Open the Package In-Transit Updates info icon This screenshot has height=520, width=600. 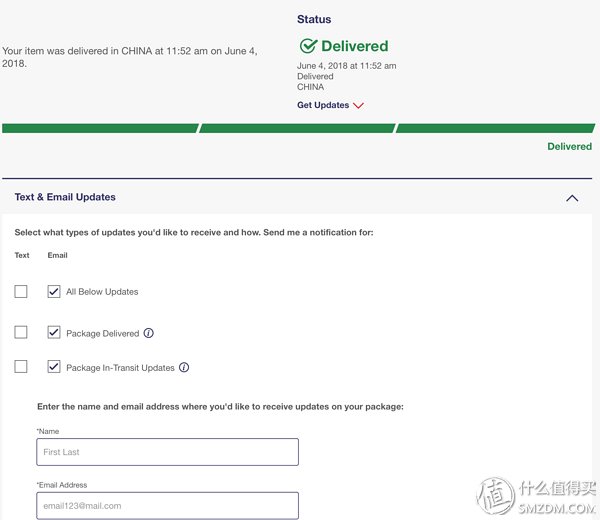(x=184, y=367)
